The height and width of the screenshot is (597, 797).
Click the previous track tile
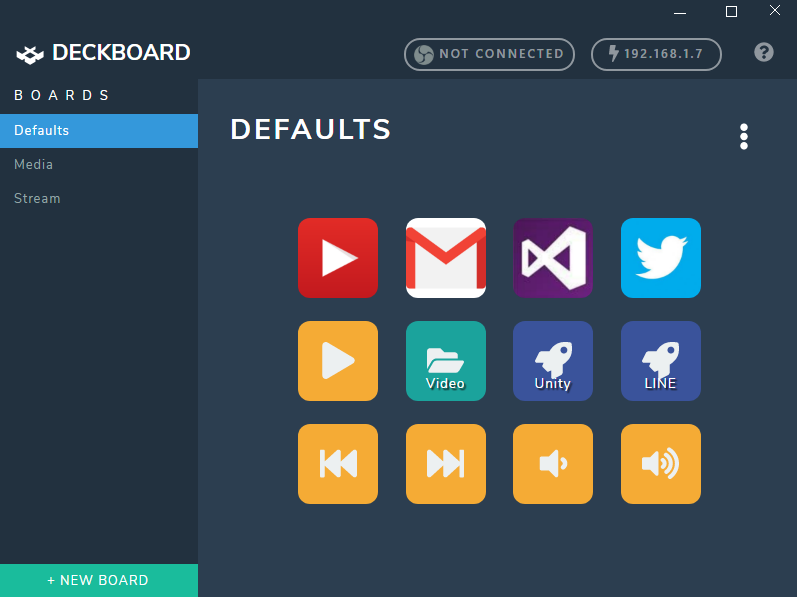pyautogui.click(x=338, y=464)
